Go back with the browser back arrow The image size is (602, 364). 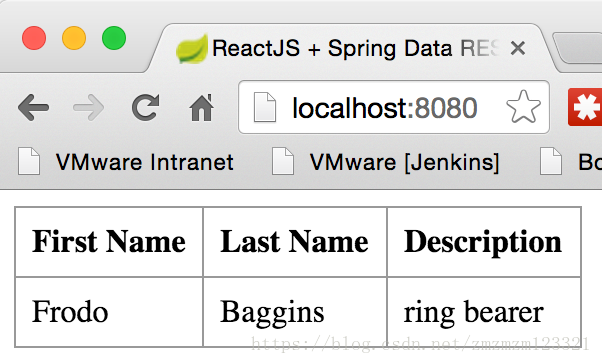pos(33,108)
